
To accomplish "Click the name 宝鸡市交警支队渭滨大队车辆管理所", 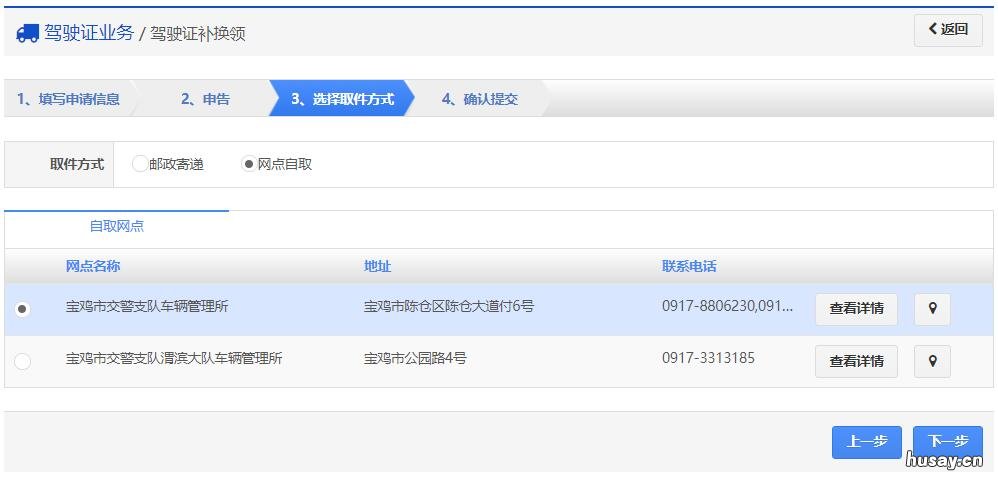I will point(174,358).
